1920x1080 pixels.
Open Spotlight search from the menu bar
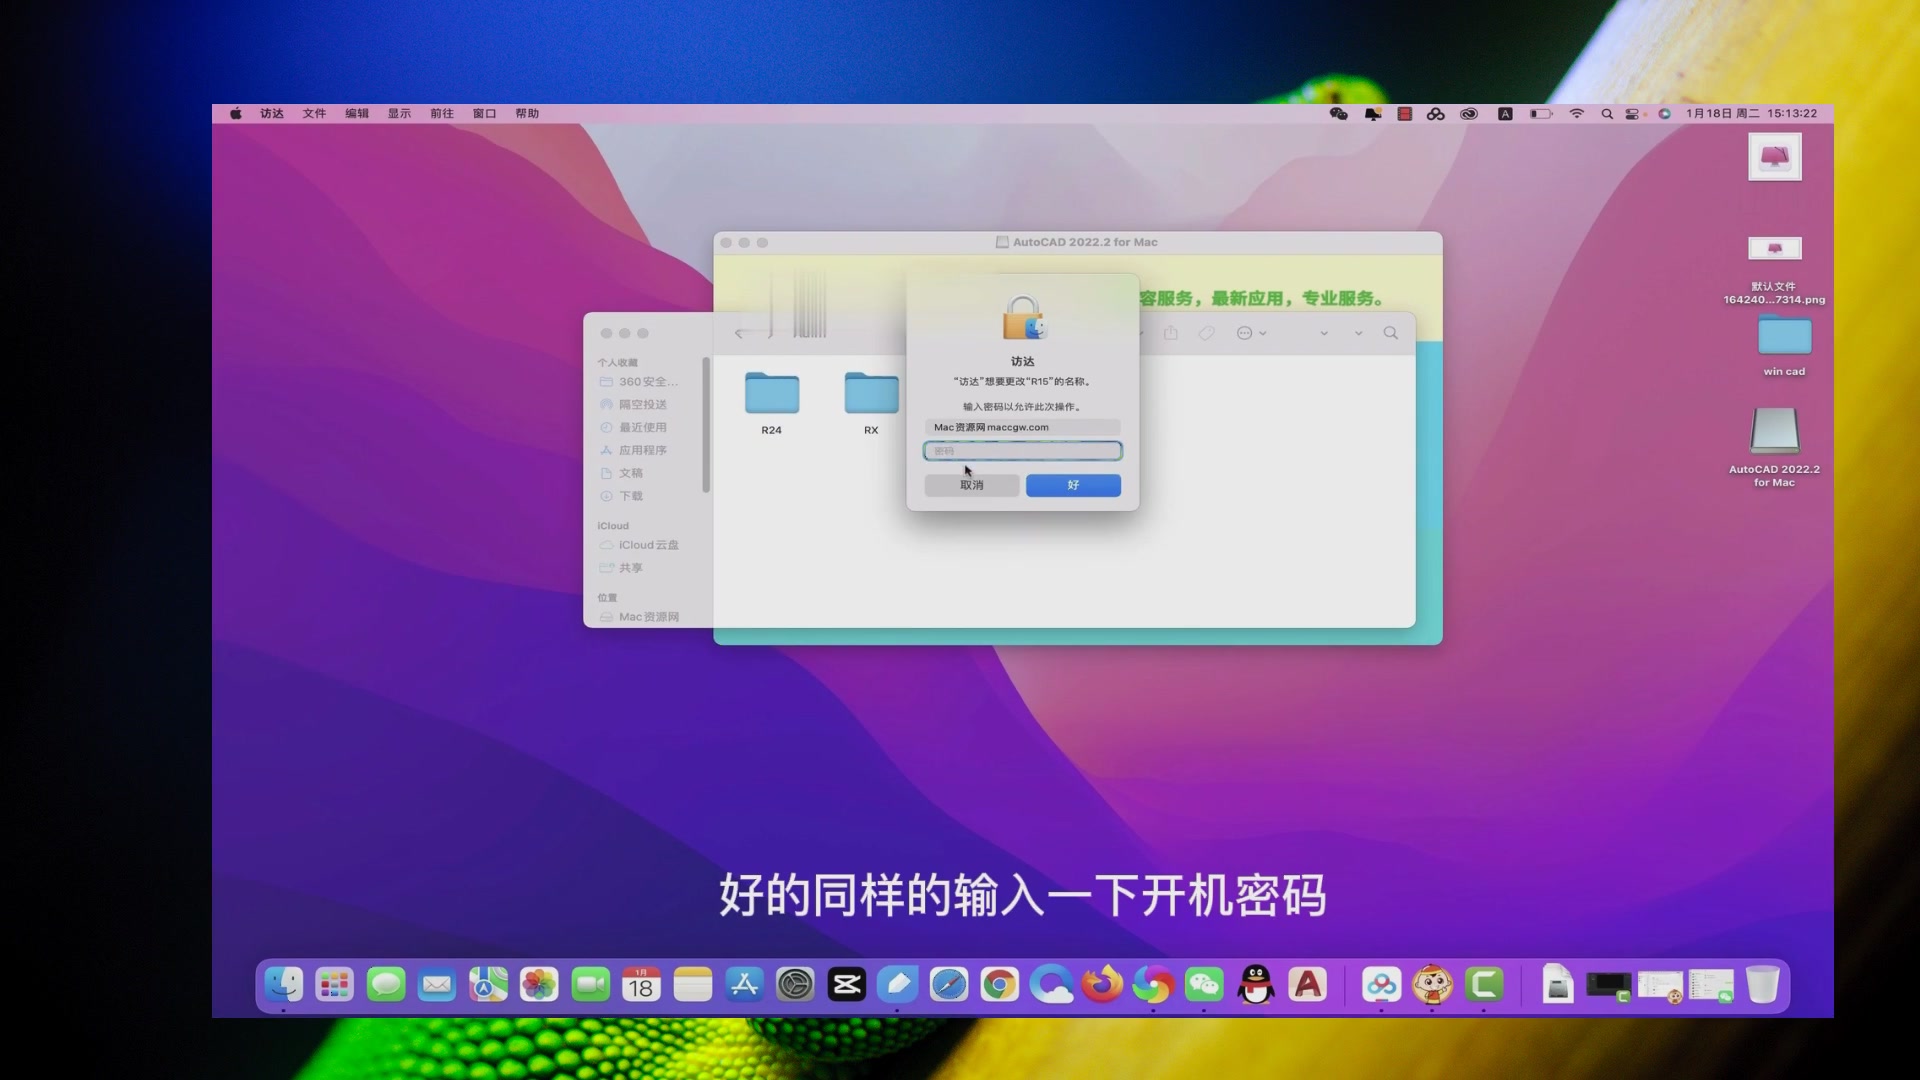pyautogui.click(x=1606, y=114)
